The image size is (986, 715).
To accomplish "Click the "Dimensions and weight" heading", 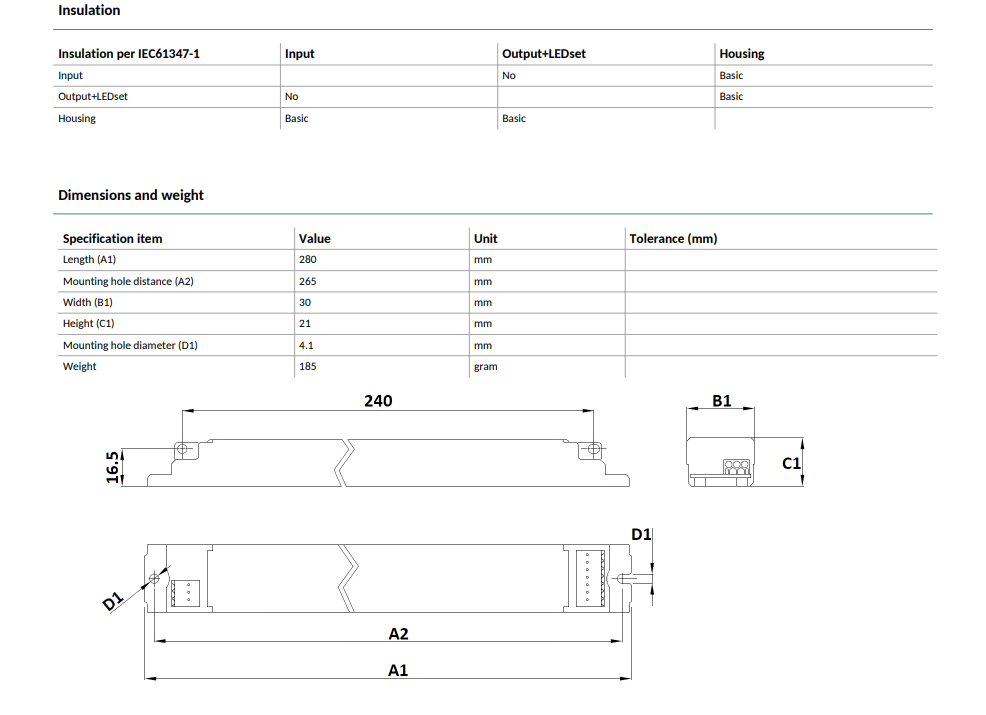I will (131, 195).
